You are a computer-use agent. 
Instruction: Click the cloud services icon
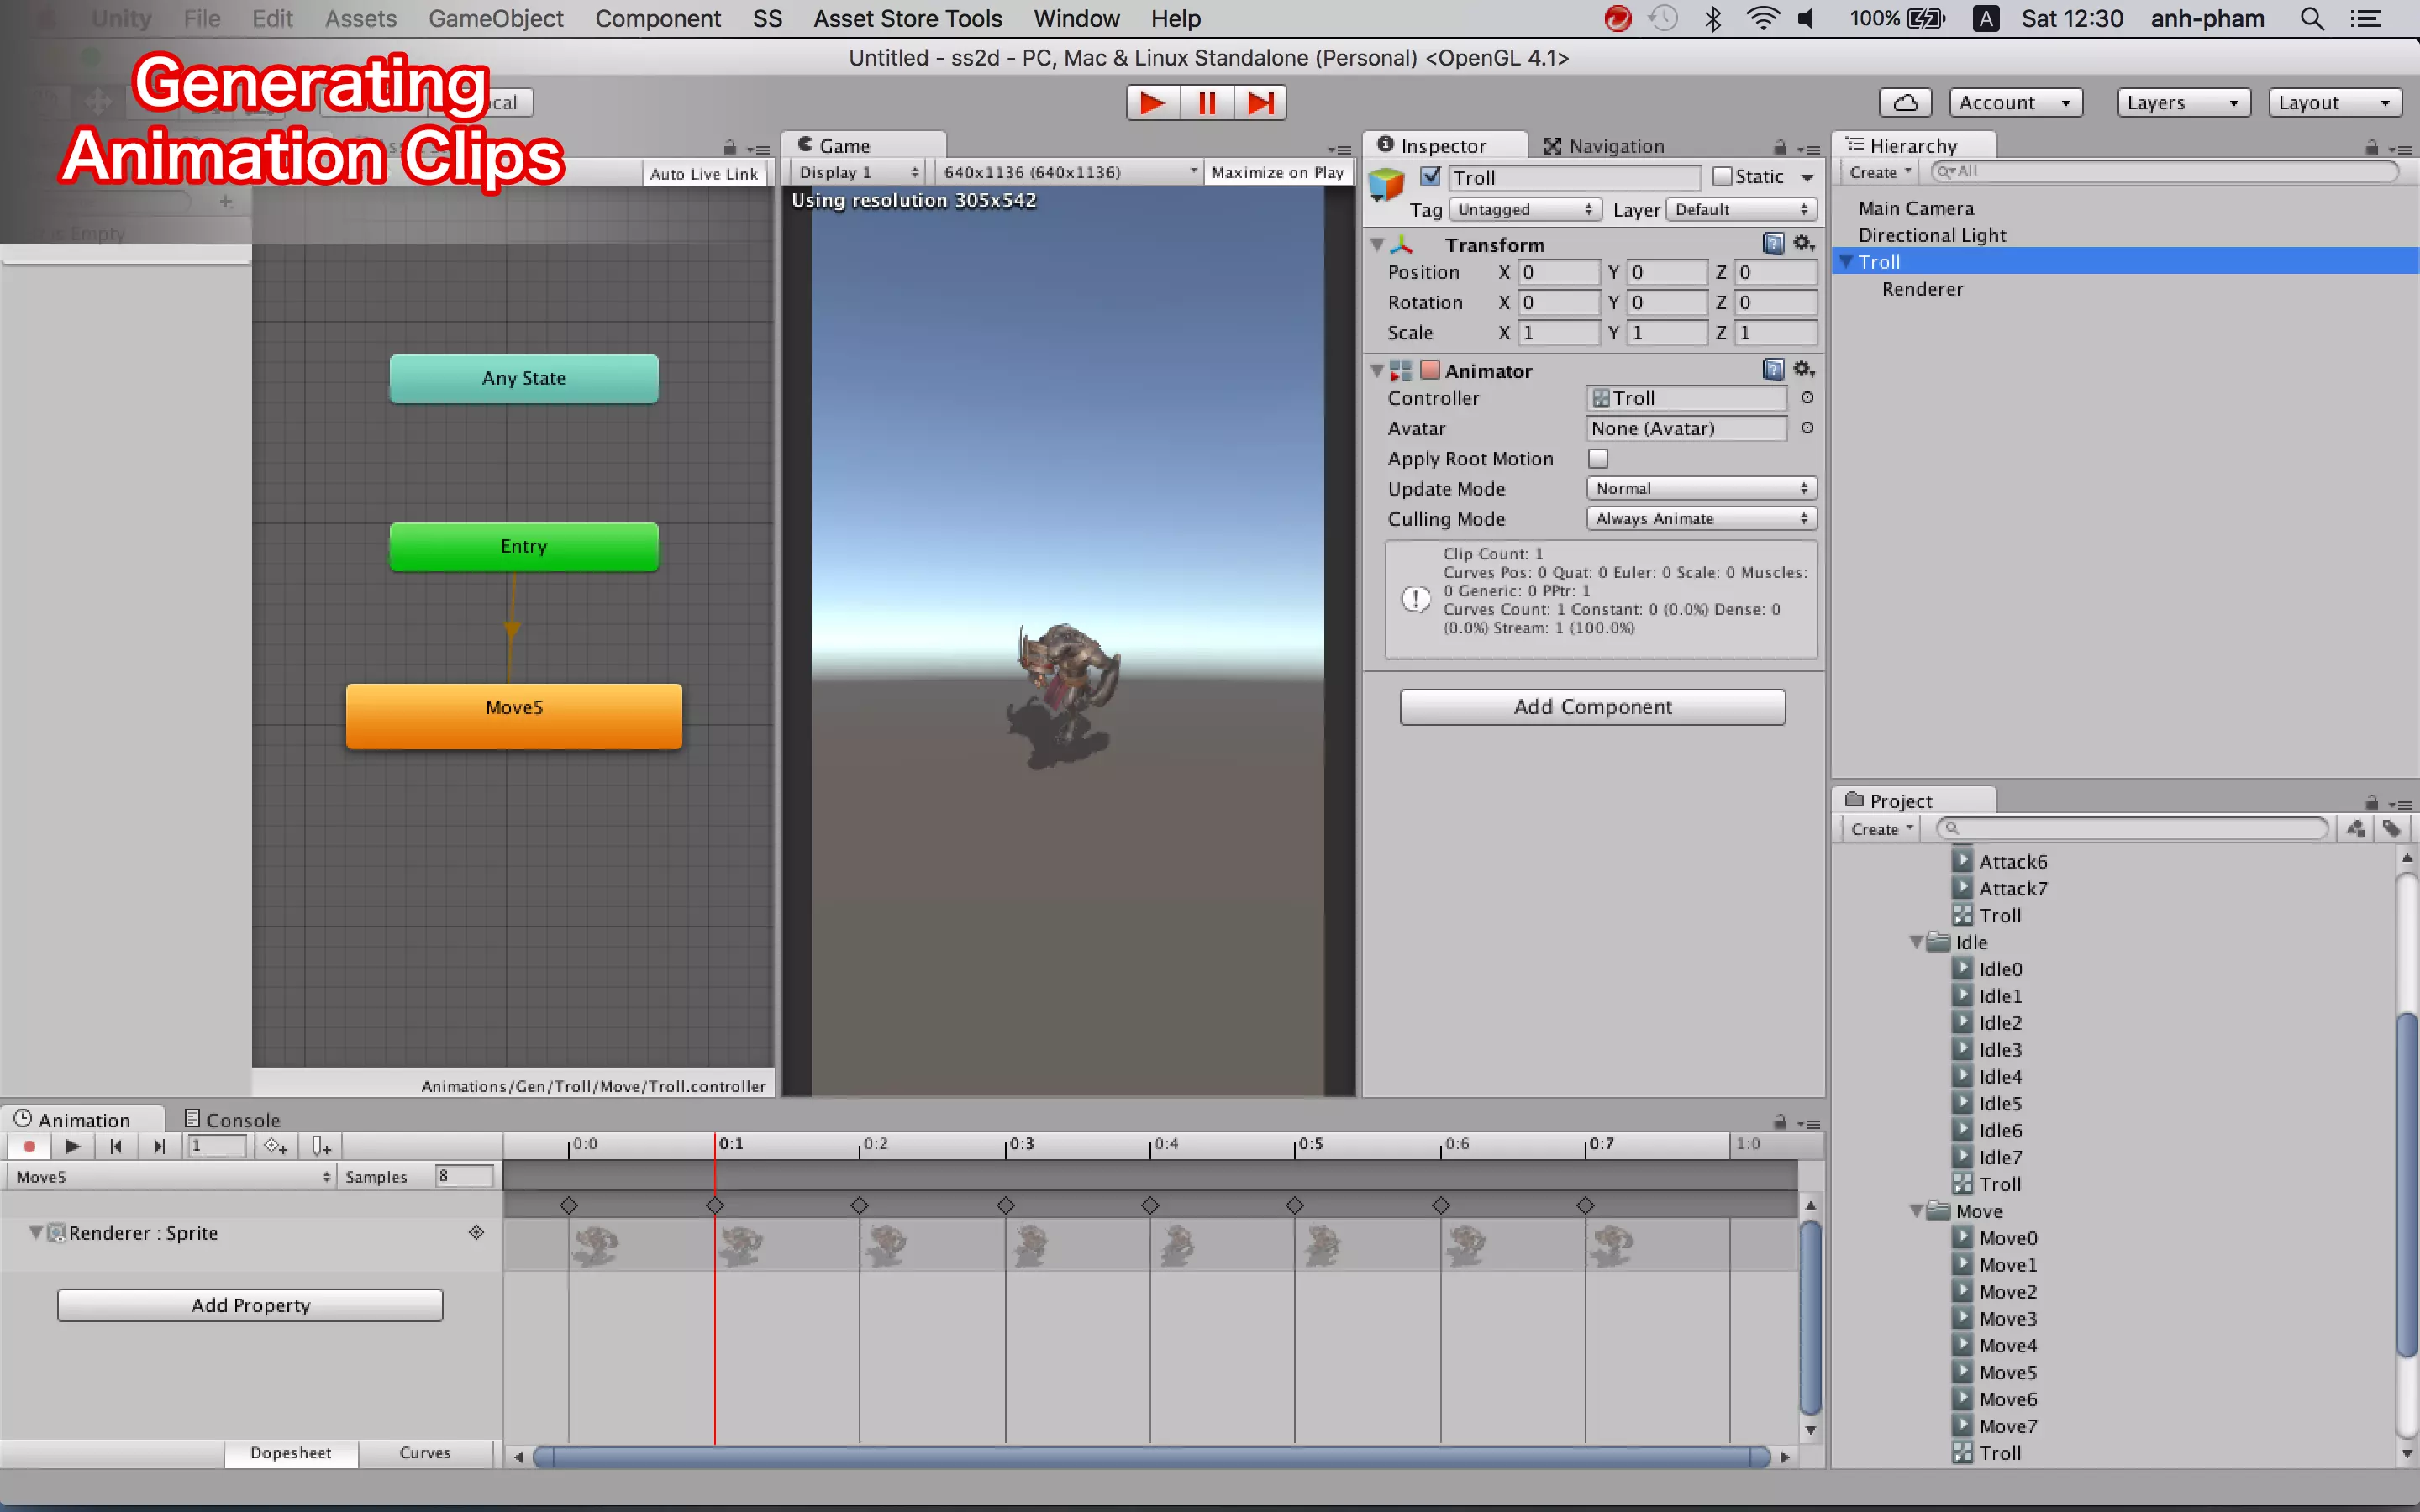coord(1906,102)
